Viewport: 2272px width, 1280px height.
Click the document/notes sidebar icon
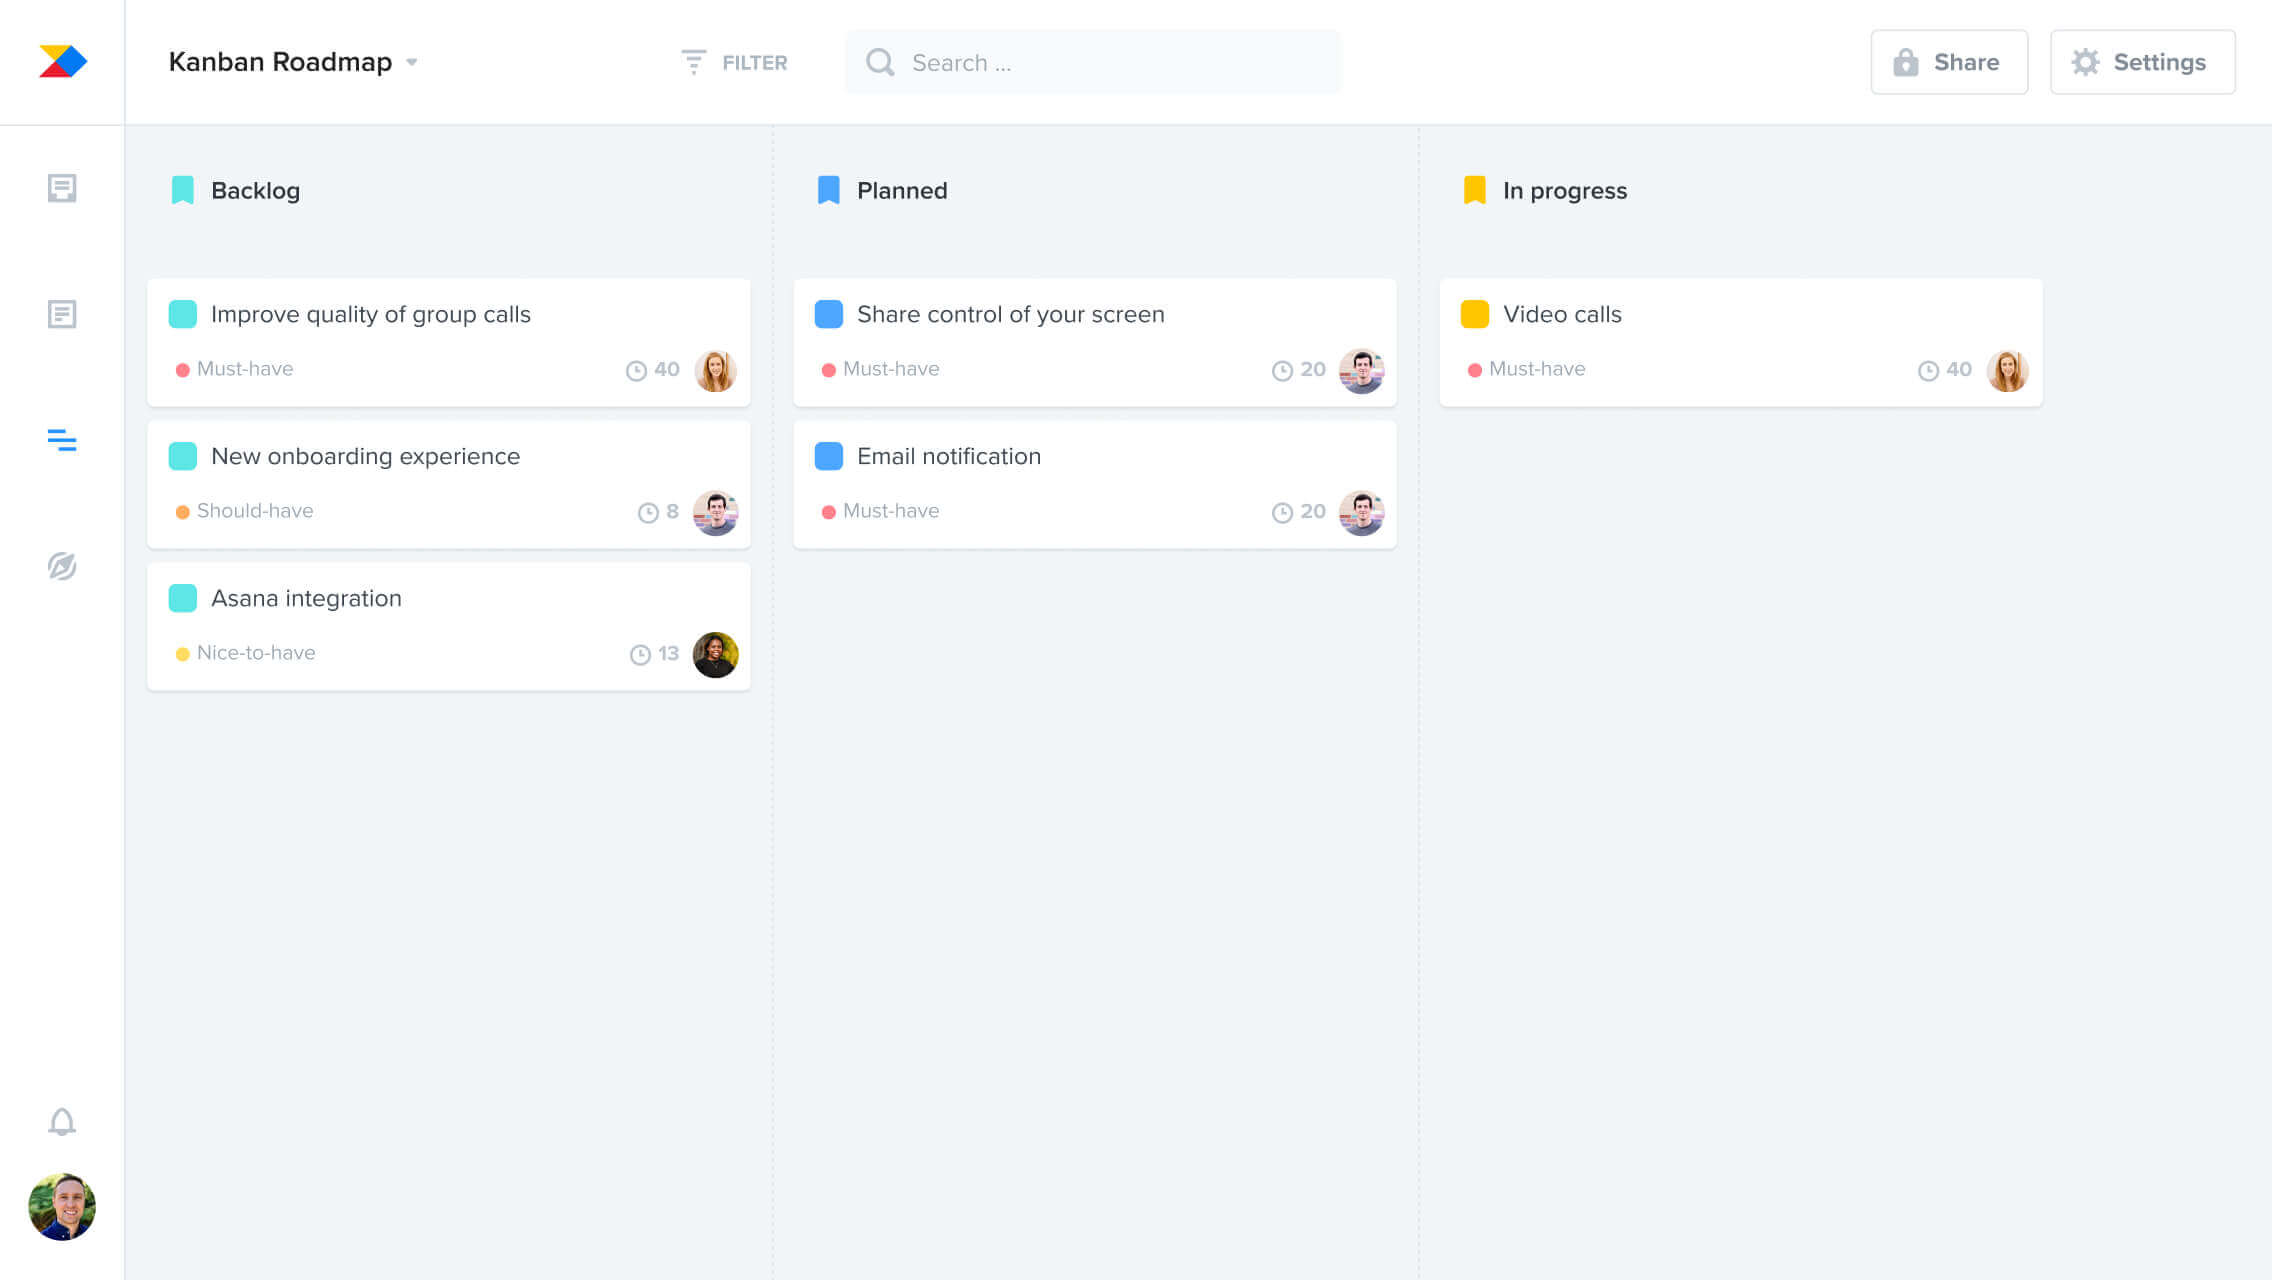pyautogui.click(x=62, y=187)
